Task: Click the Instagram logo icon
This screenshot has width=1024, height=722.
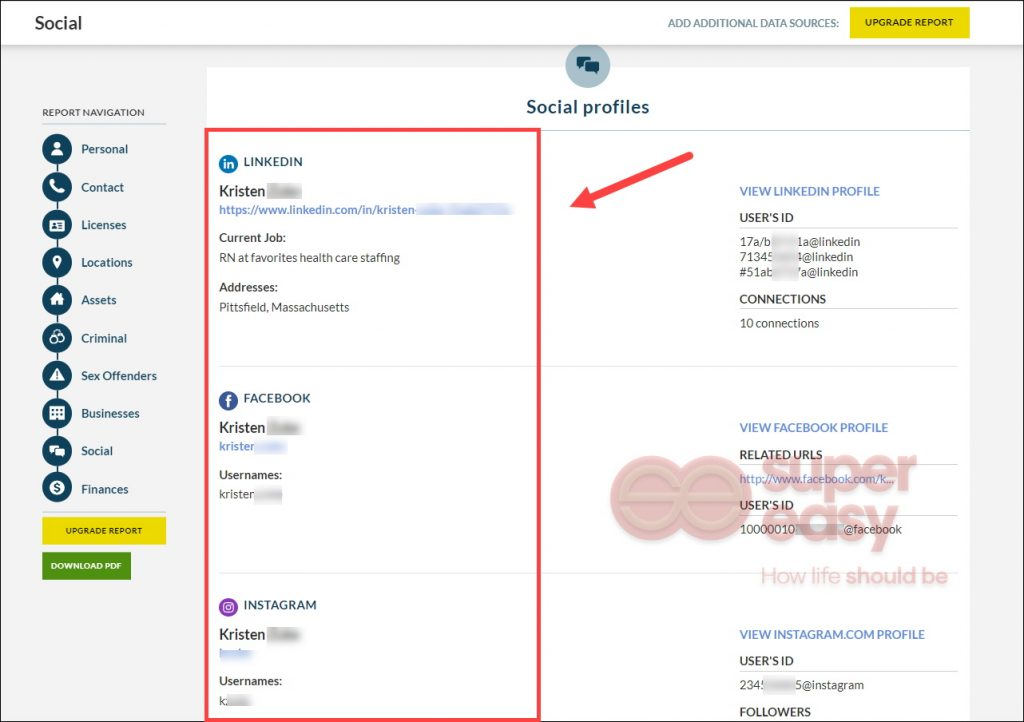Action: tap(228, 607)
